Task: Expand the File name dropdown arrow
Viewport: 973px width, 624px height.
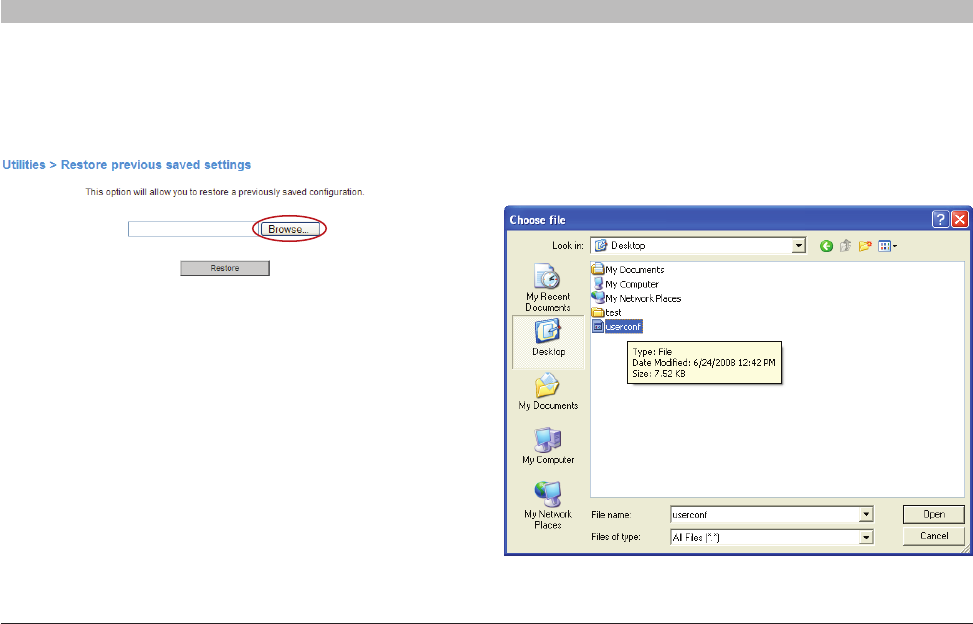Action: pyautogui.click(x=866, y=514)
